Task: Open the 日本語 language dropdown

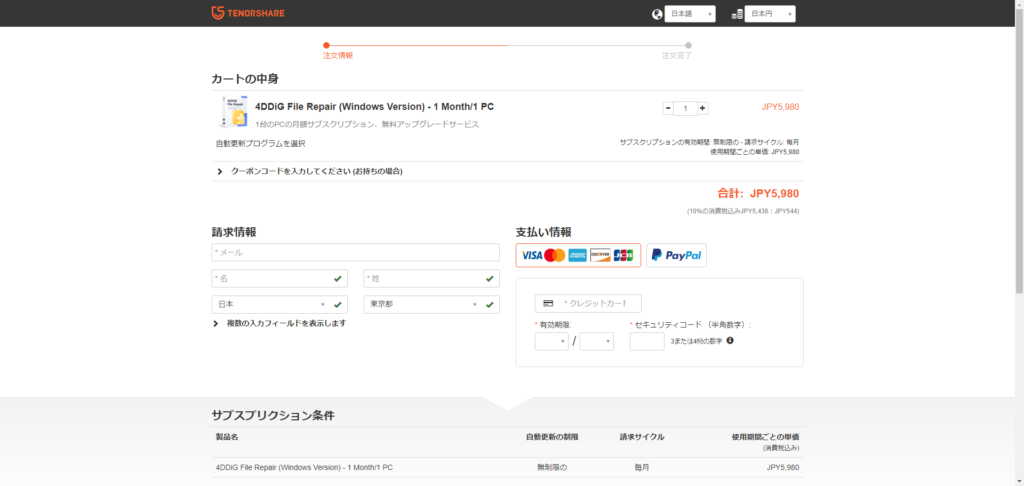Action: click(x=690, y=14)
